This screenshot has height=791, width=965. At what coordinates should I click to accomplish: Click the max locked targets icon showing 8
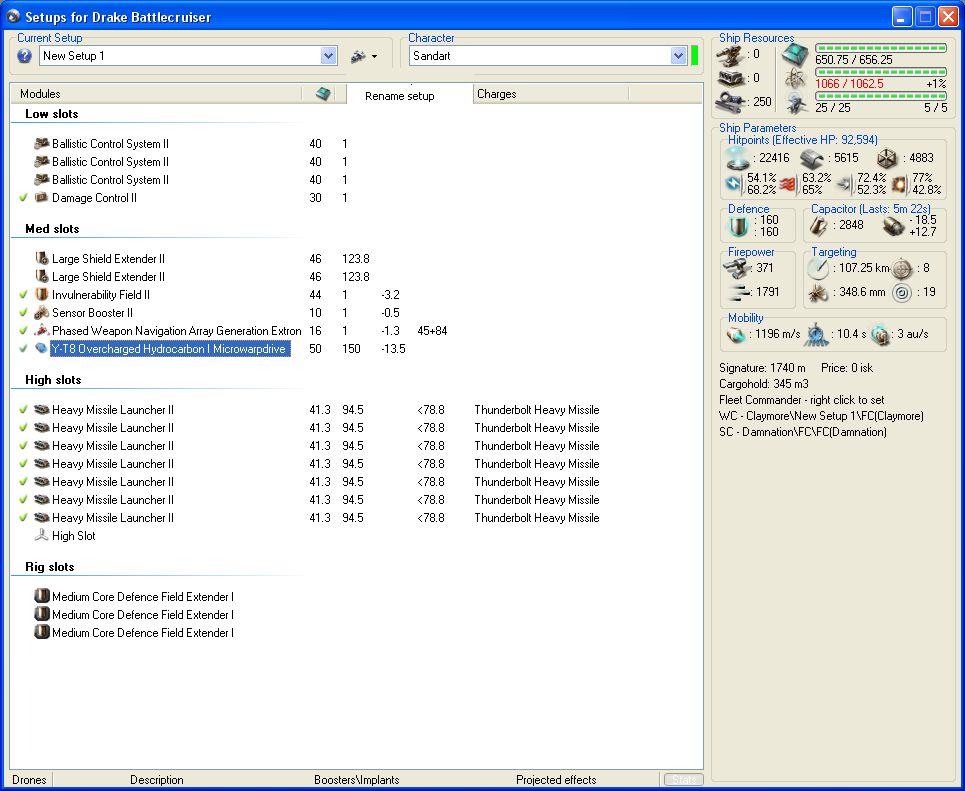(x=902, y=268)
